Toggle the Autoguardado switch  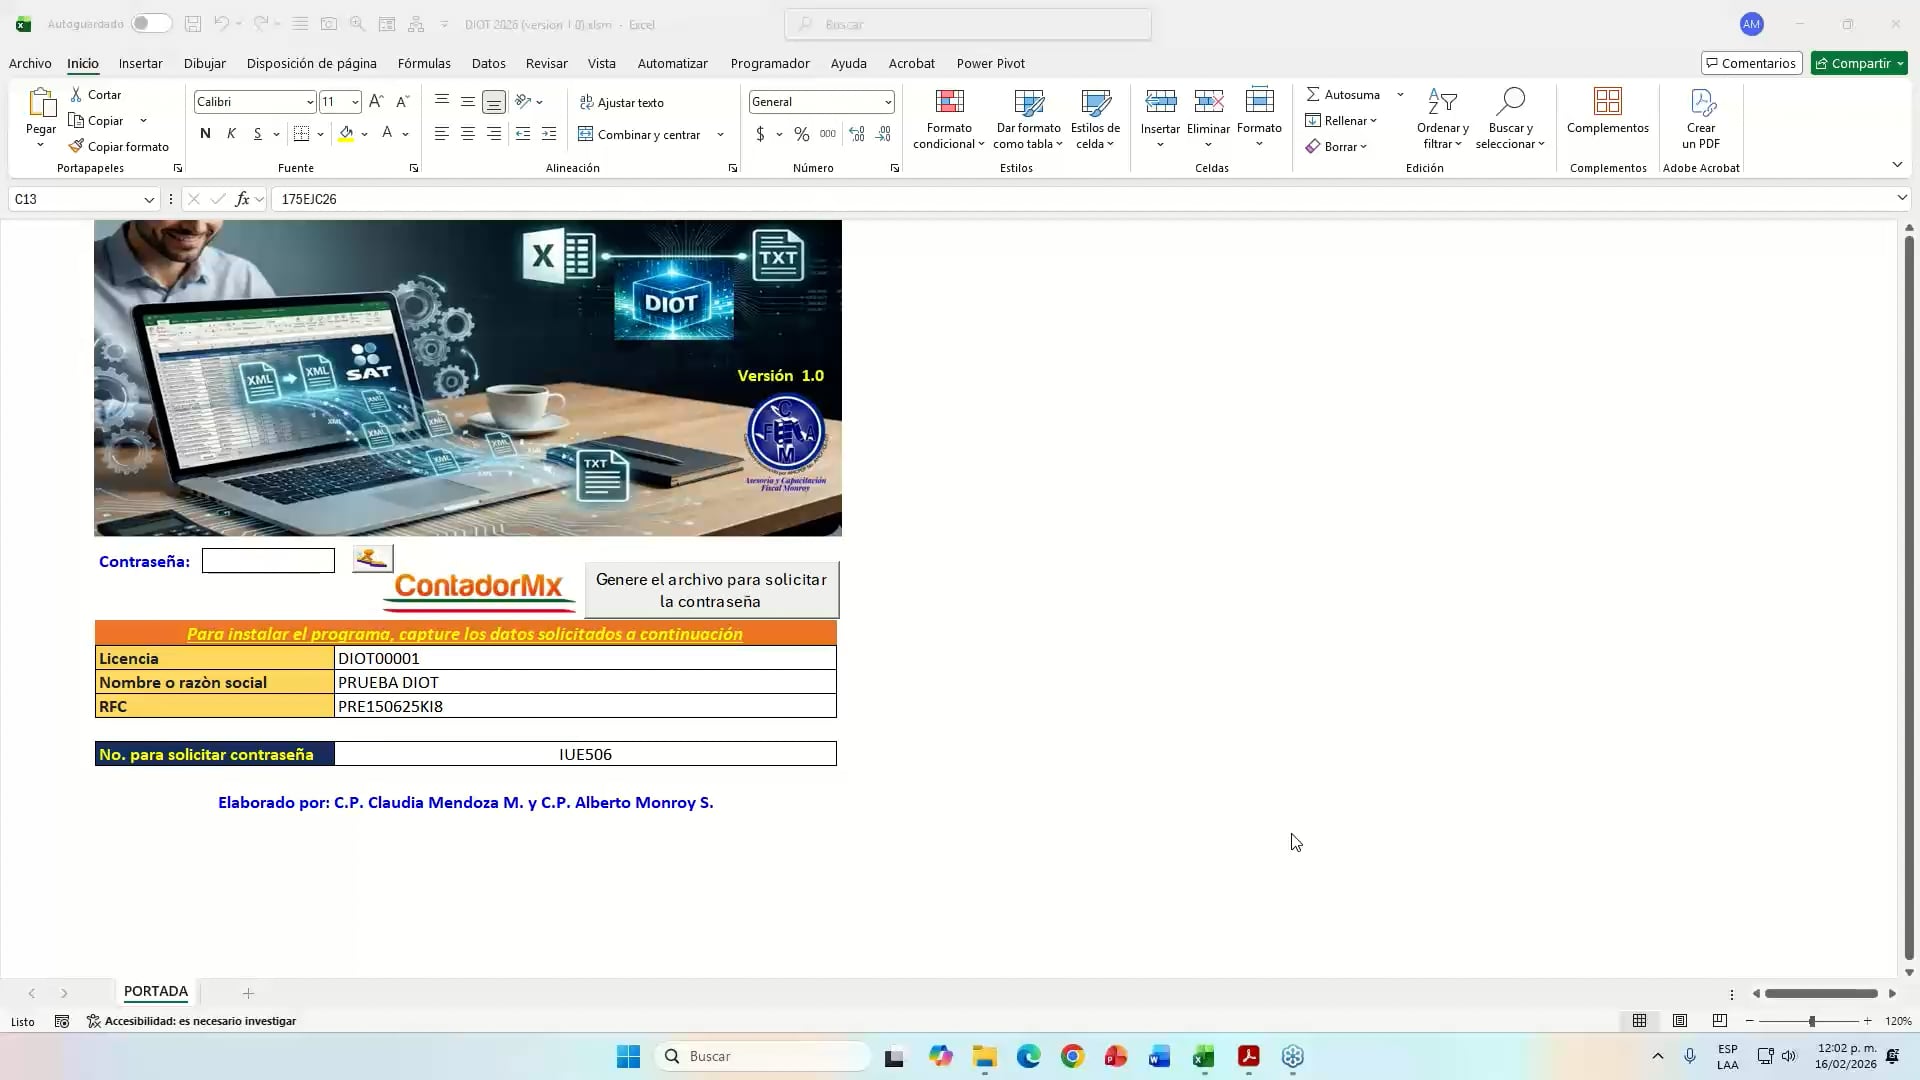click(x=151, y=23)
